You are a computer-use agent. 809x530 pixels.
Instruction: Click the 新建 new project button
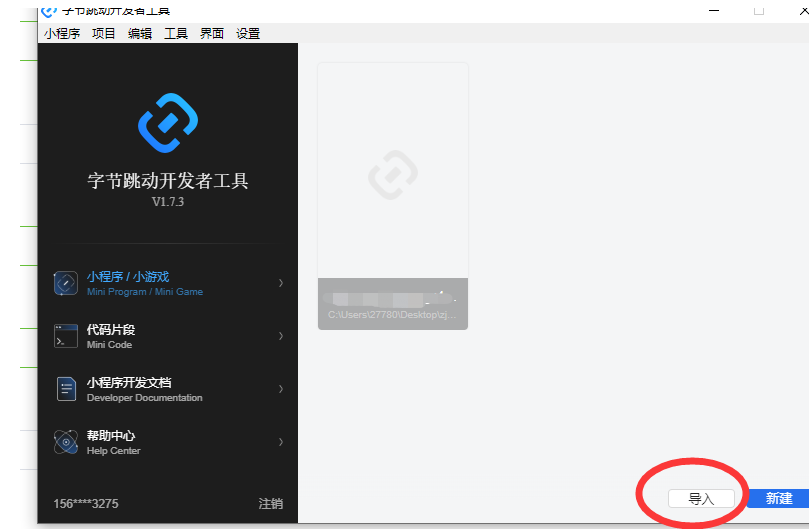click(x=778, y=499)
